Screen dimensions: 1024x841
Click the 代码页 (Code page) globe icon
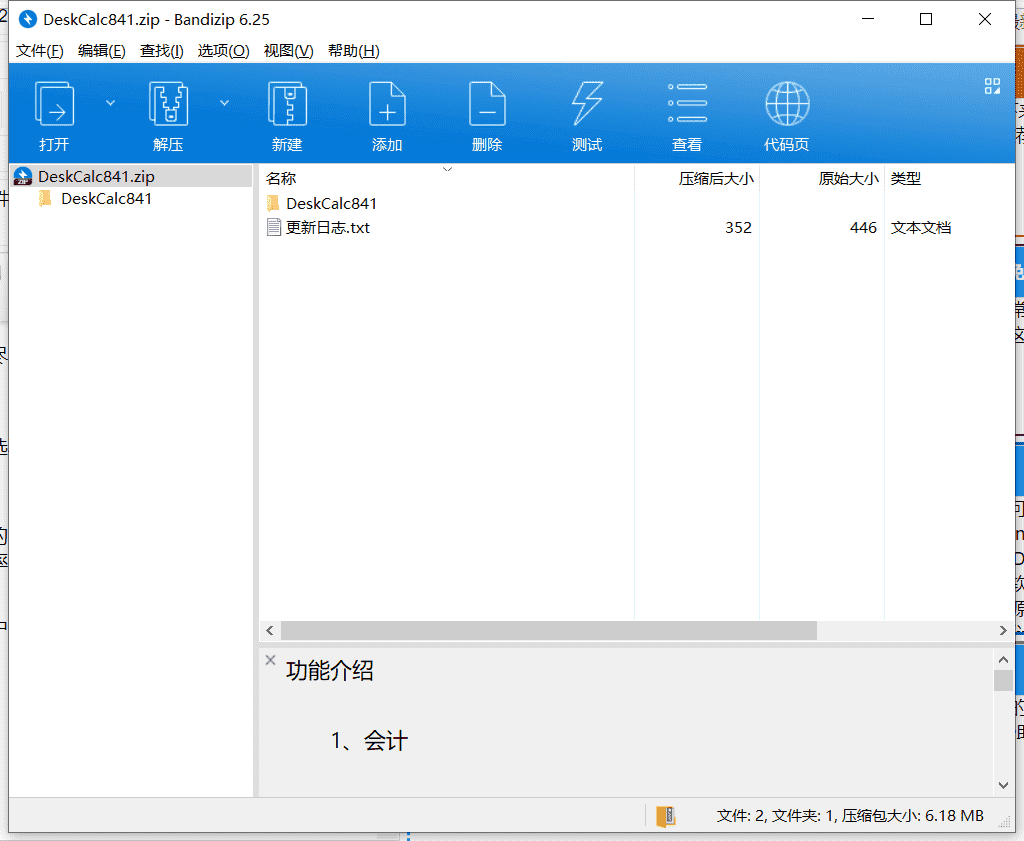(x=787, y=103)
